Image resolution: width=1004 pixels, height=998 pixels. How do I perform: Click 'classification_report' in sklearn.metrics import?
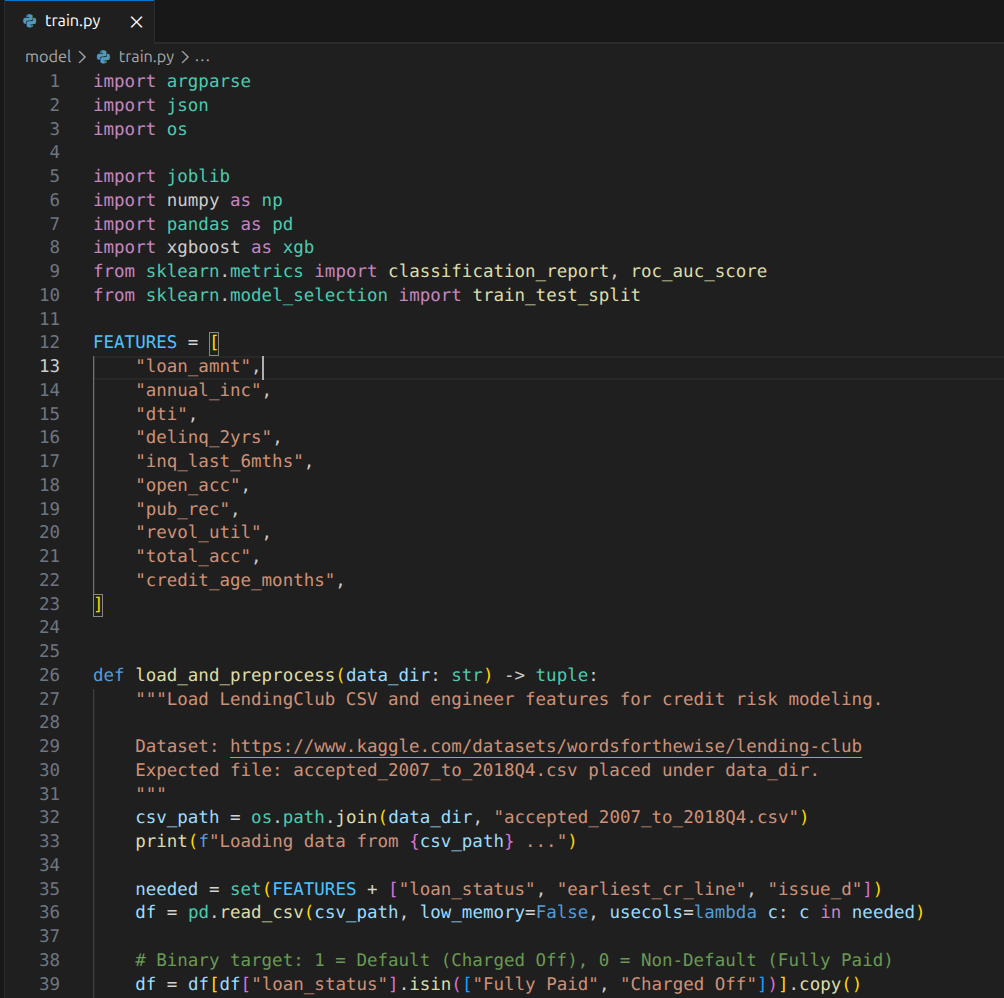click(498, 271)
